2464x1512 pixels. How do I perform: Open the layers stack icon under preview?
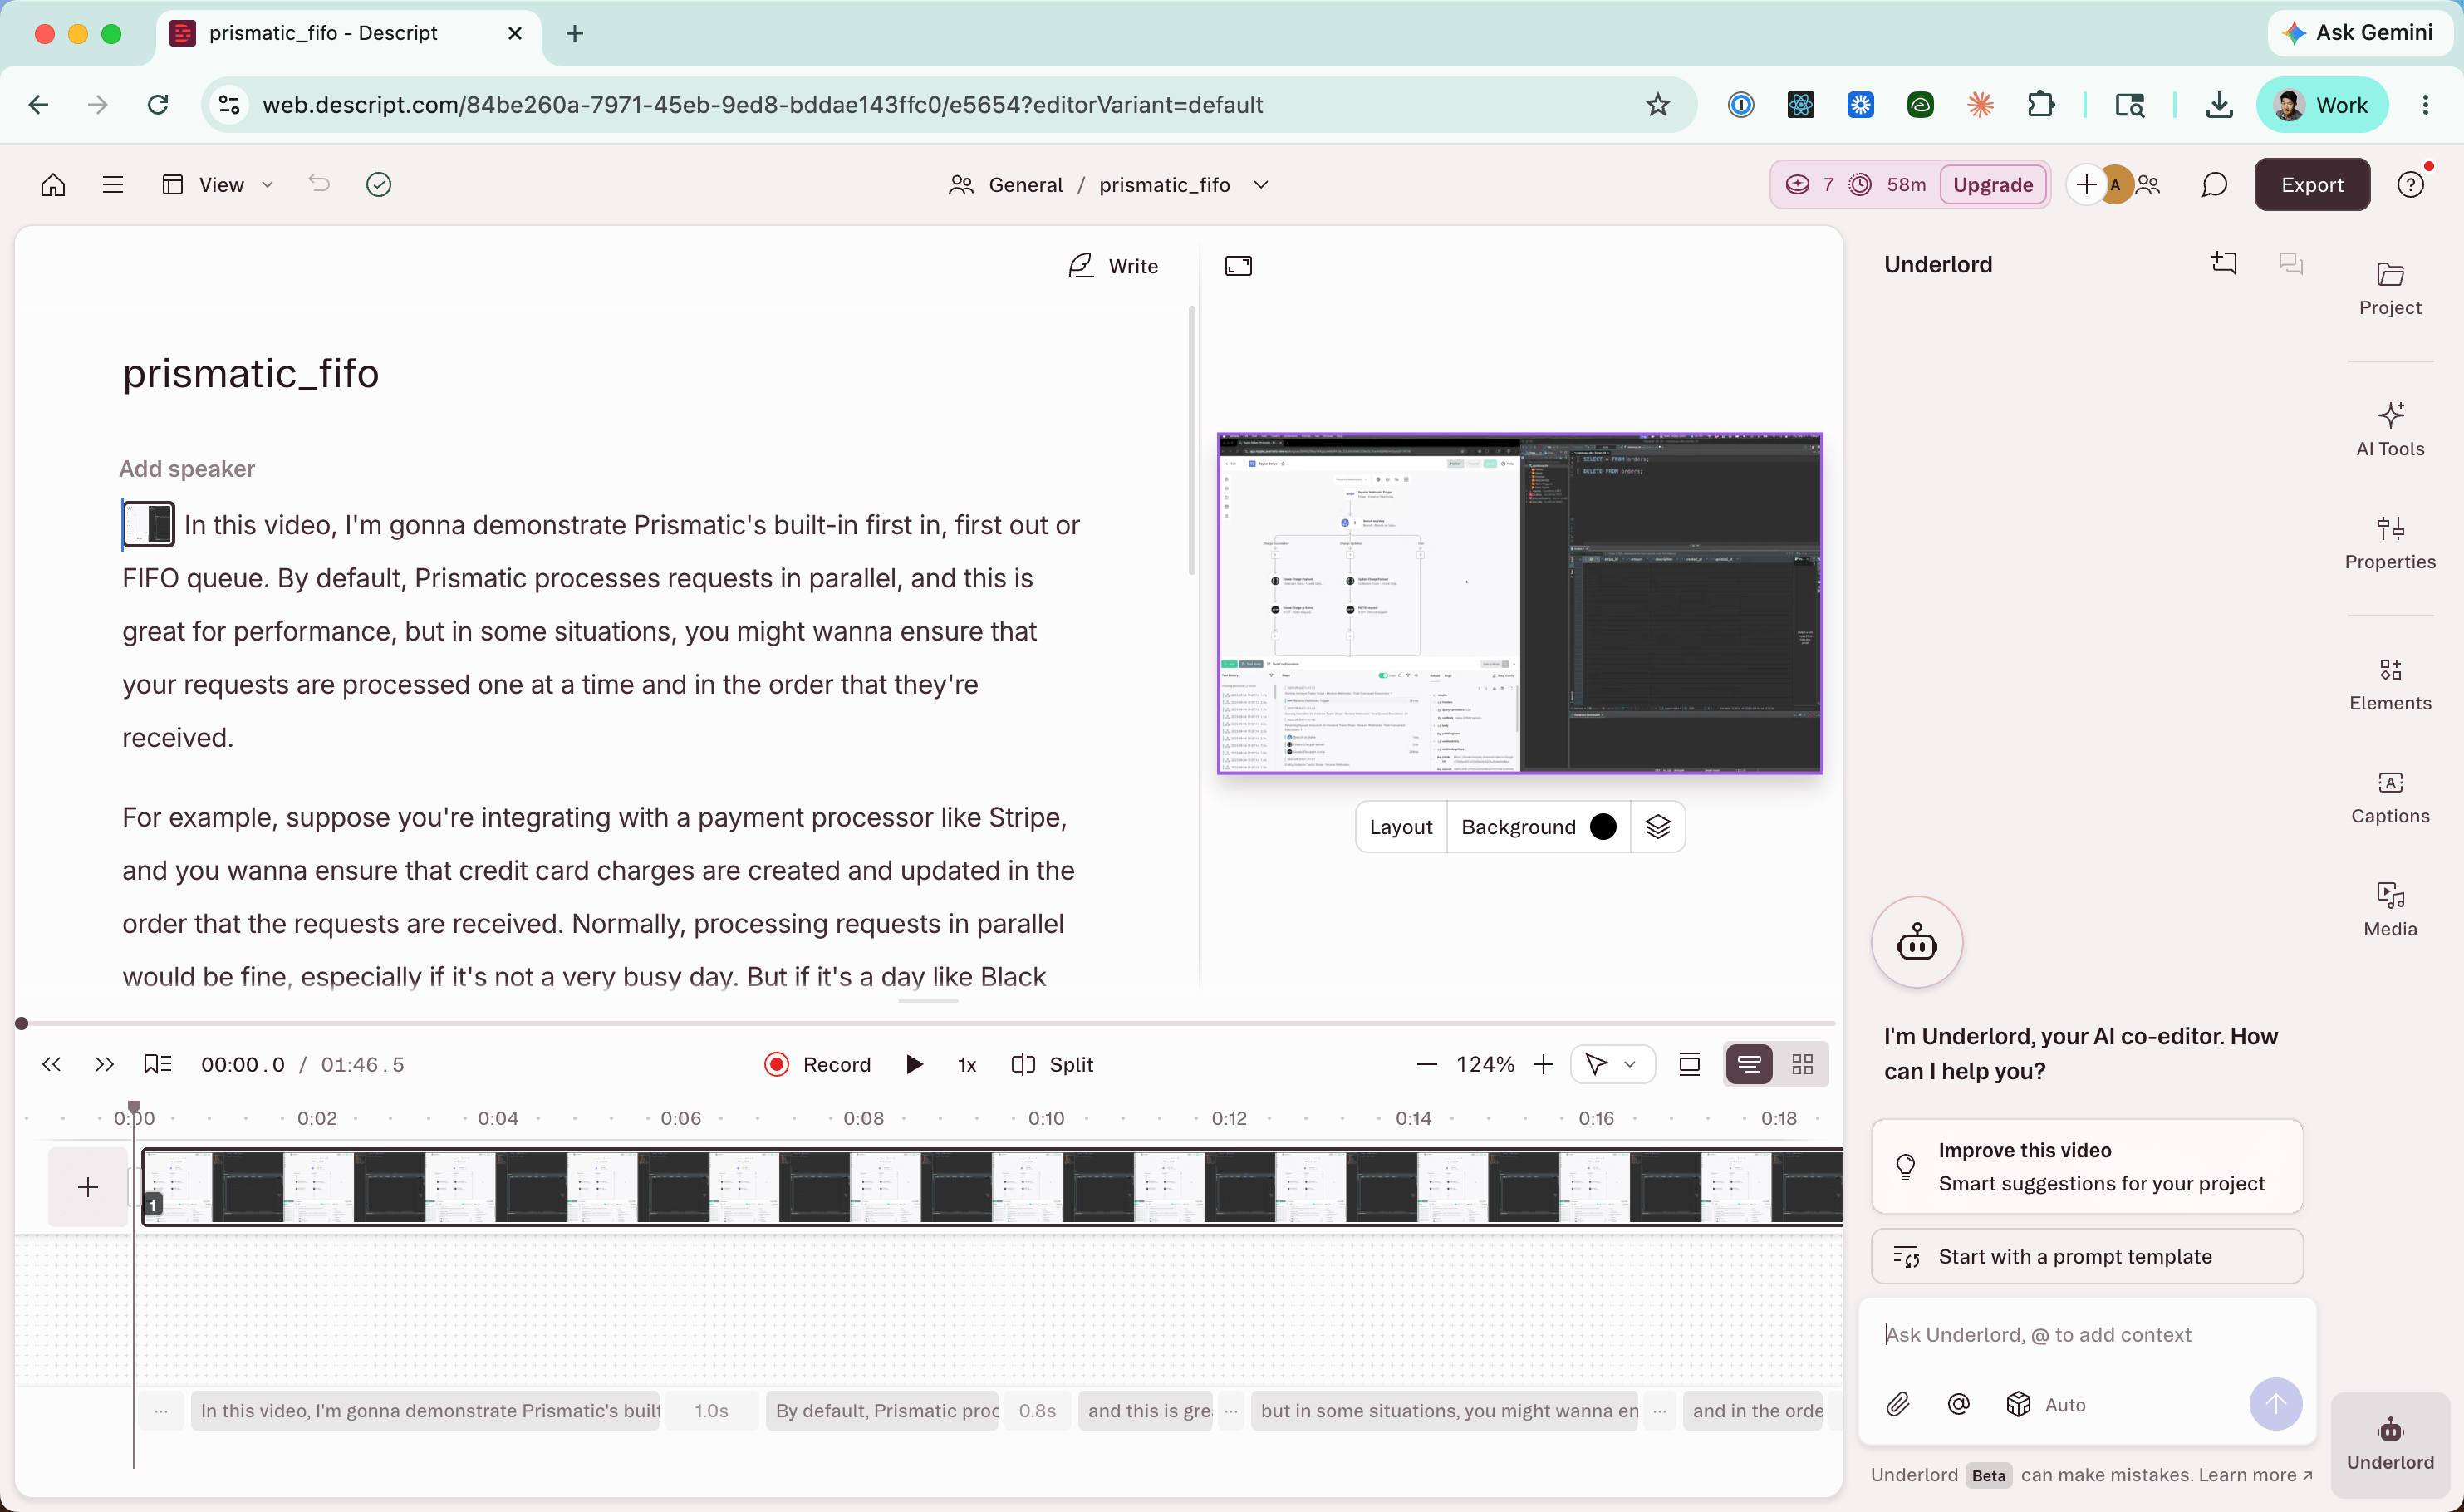click(x=1657, y=827)
